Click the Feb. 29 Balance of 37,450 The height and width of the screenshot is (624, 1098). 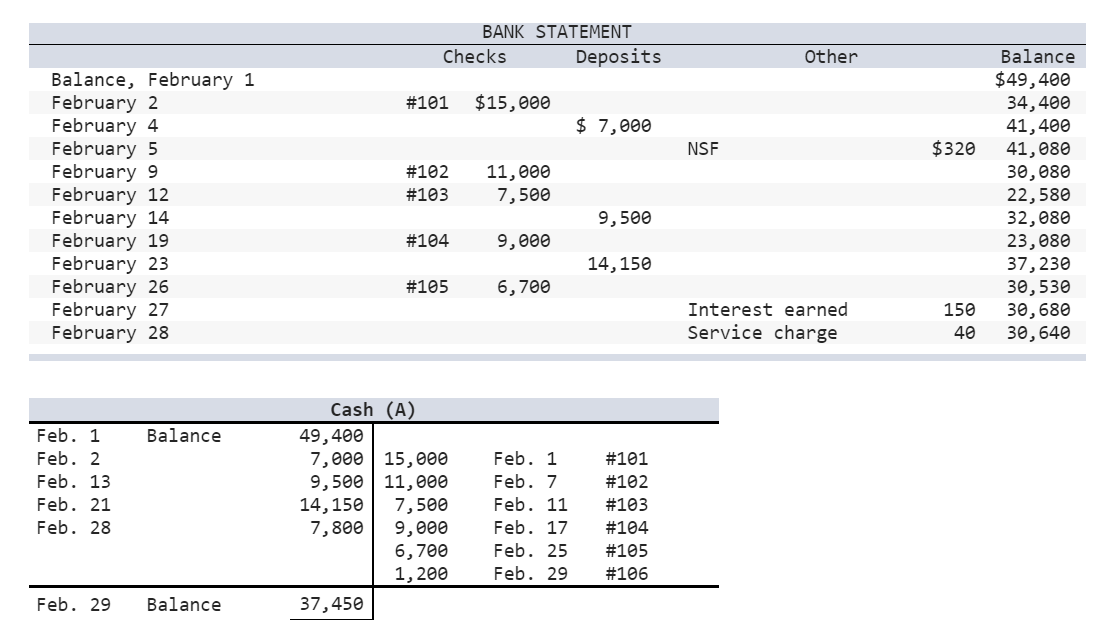pos(332,603)
